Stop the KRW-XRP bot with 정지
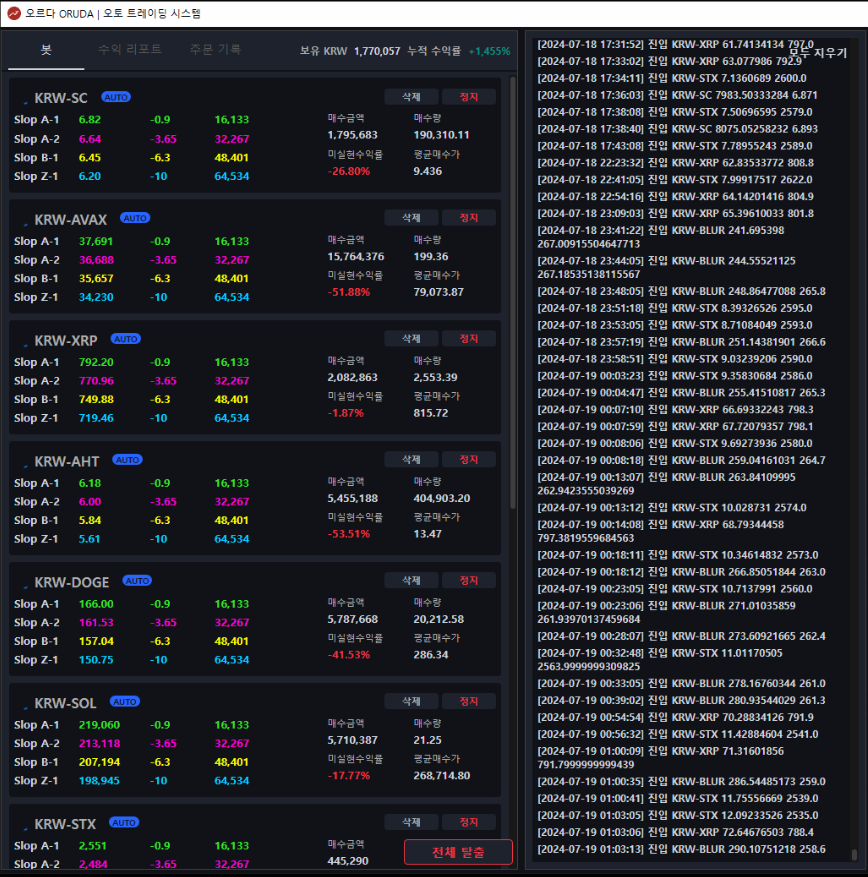The width and height of the screenshot is (868, 877). coord(469,338)
